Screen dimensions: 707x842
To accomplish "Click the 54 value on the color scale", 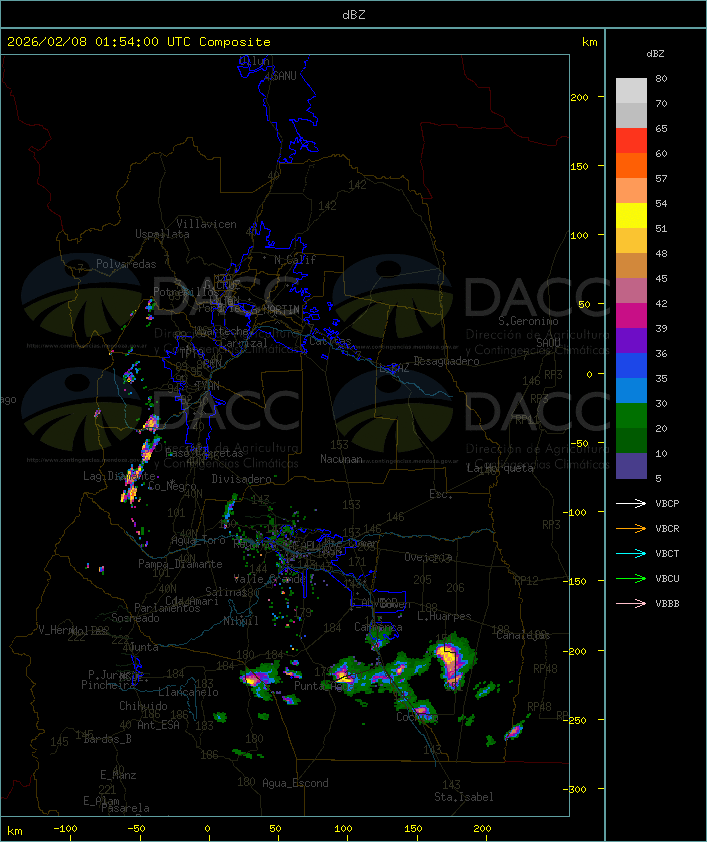I will tap(661, 204).
